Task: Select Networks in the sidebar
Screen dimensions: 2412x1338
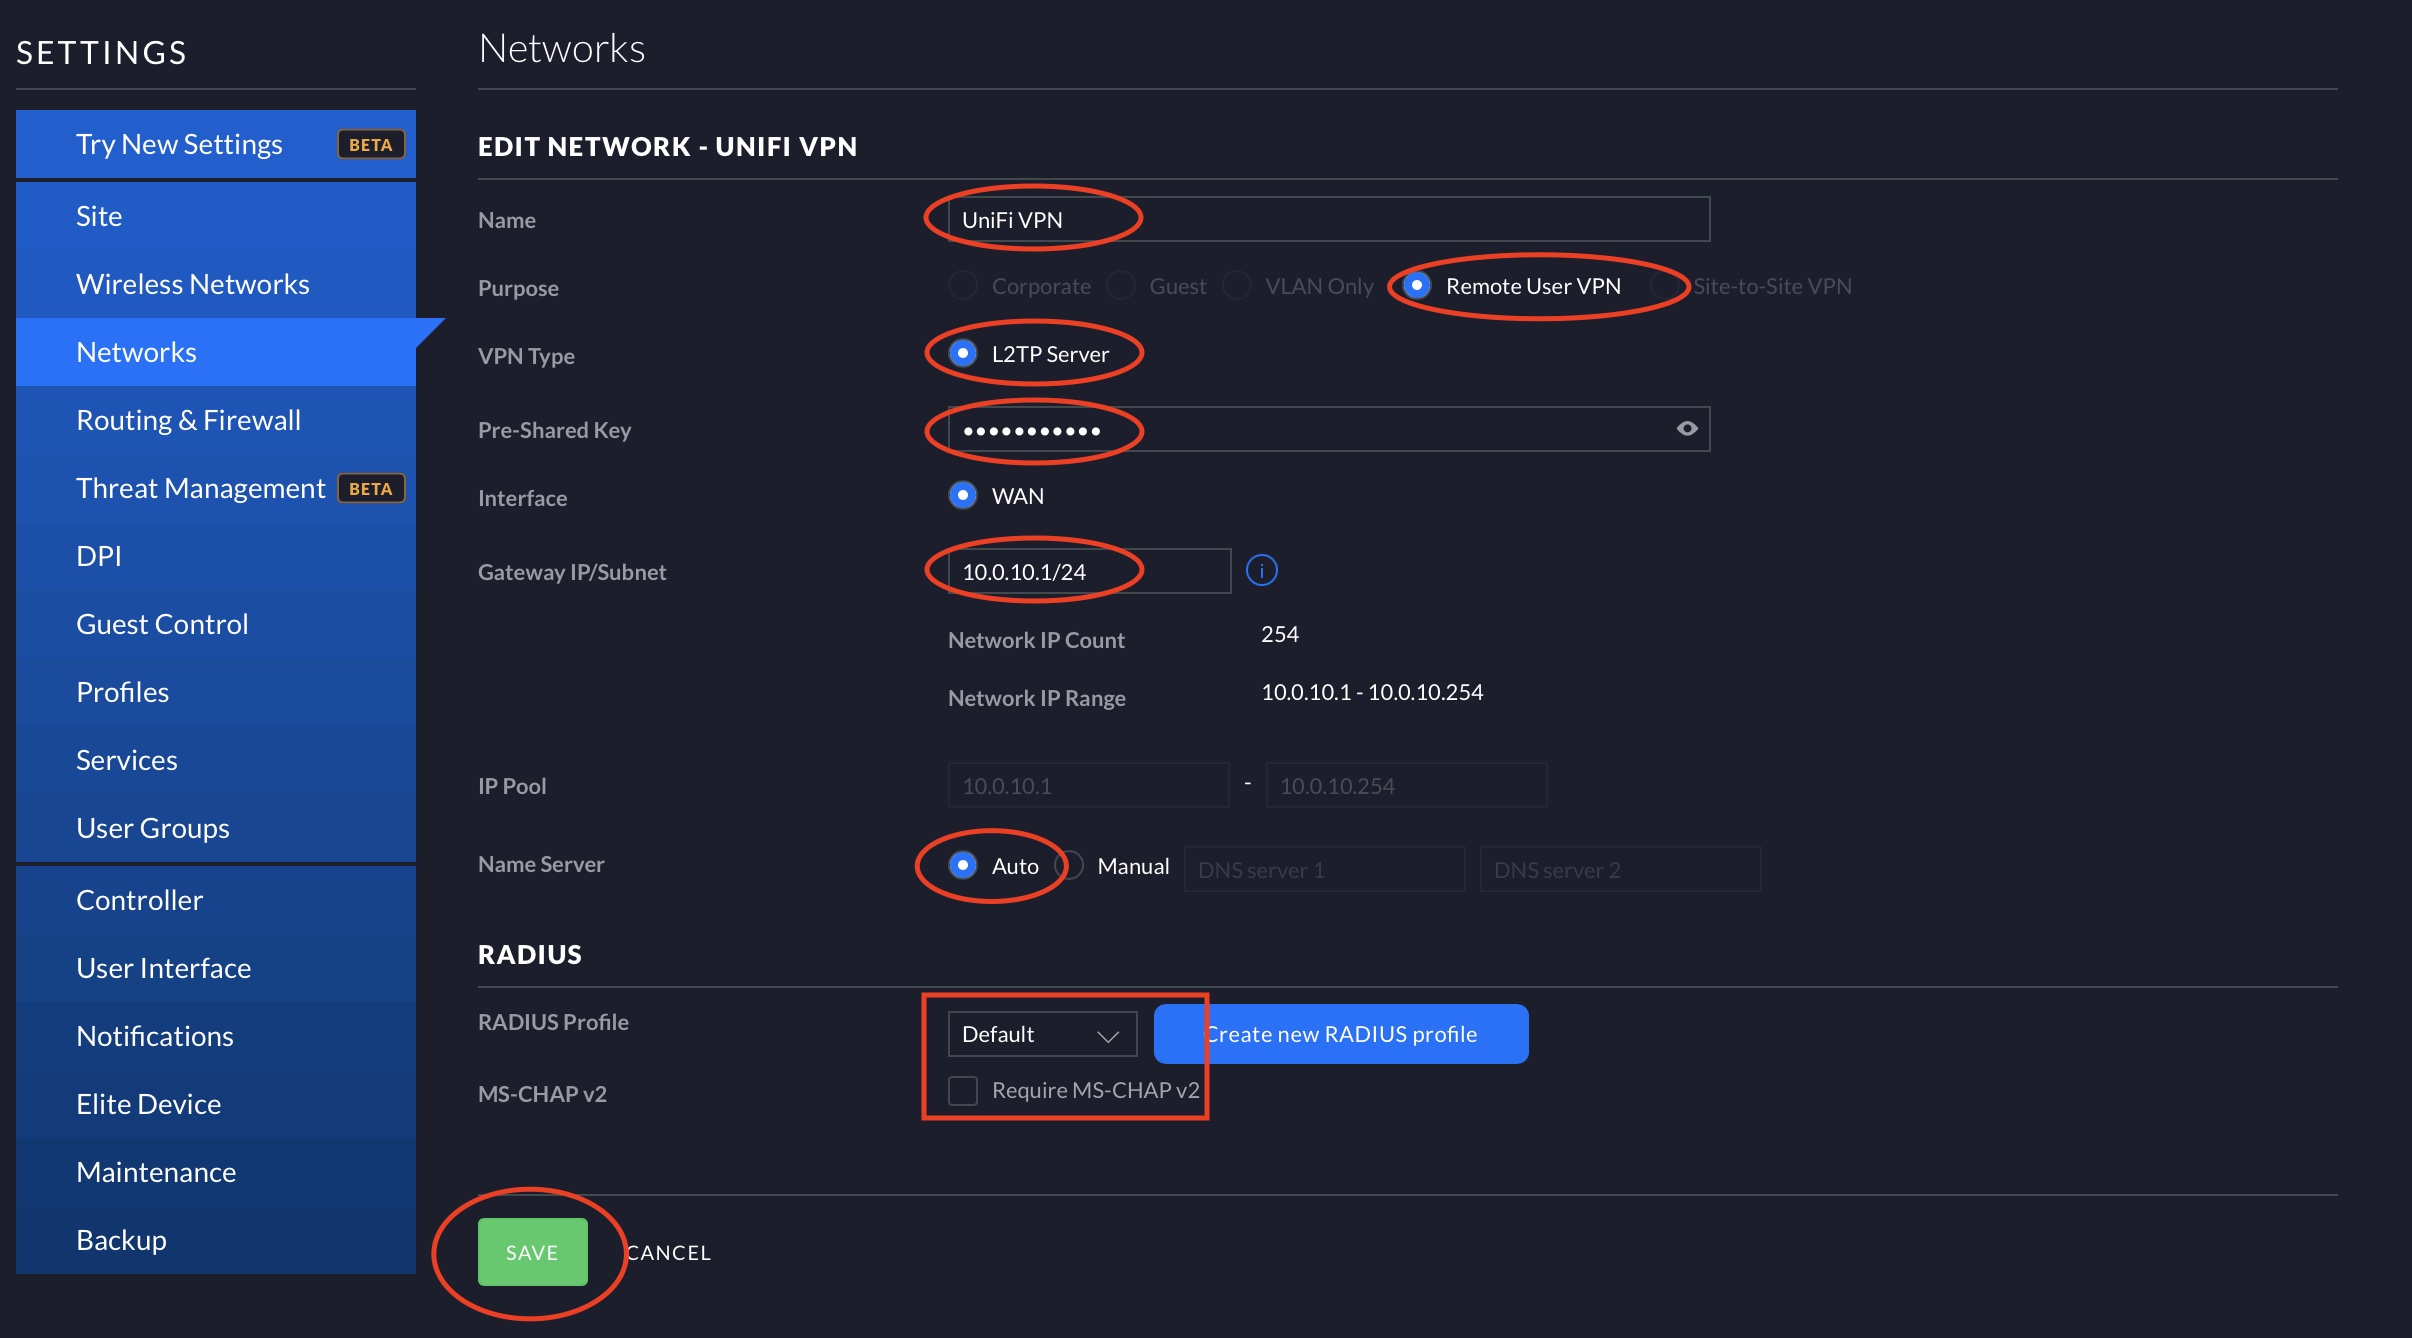Action: point(216,352)
